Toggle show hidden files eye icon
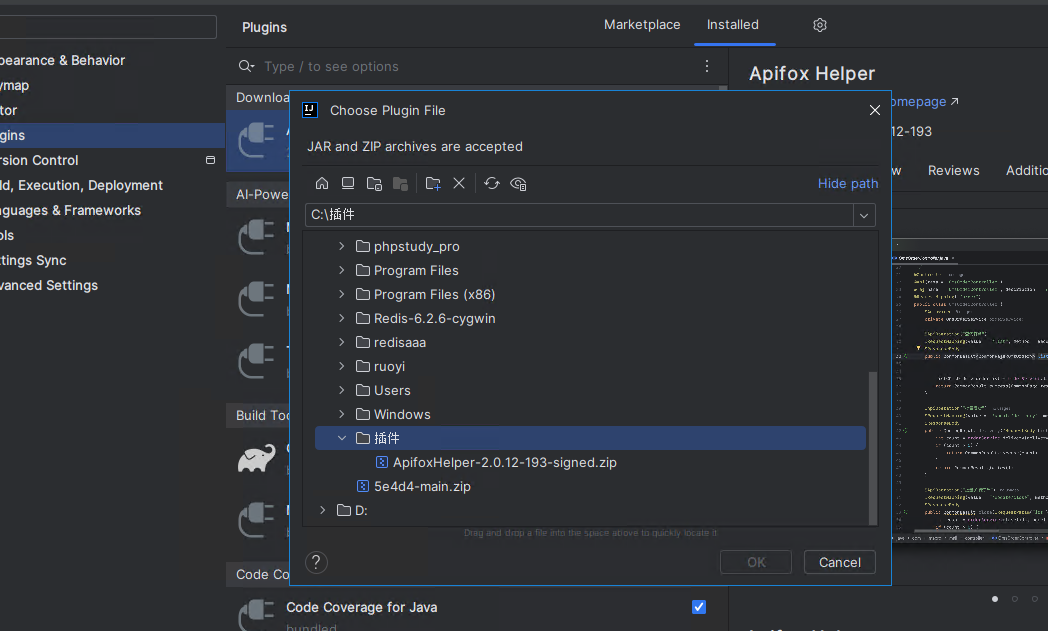Image resolution: width=1048 pixels, height=631 pixels. pos(518,183)
